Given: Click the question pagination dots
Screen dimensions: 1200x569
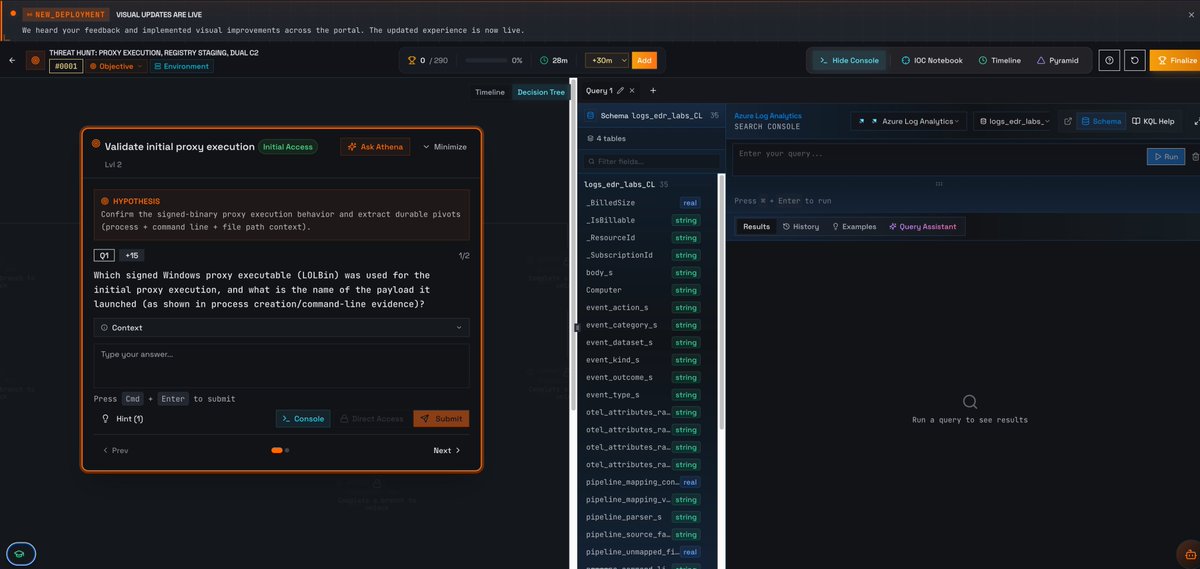Looking at the screenshot, I should (x=280, y=450).
